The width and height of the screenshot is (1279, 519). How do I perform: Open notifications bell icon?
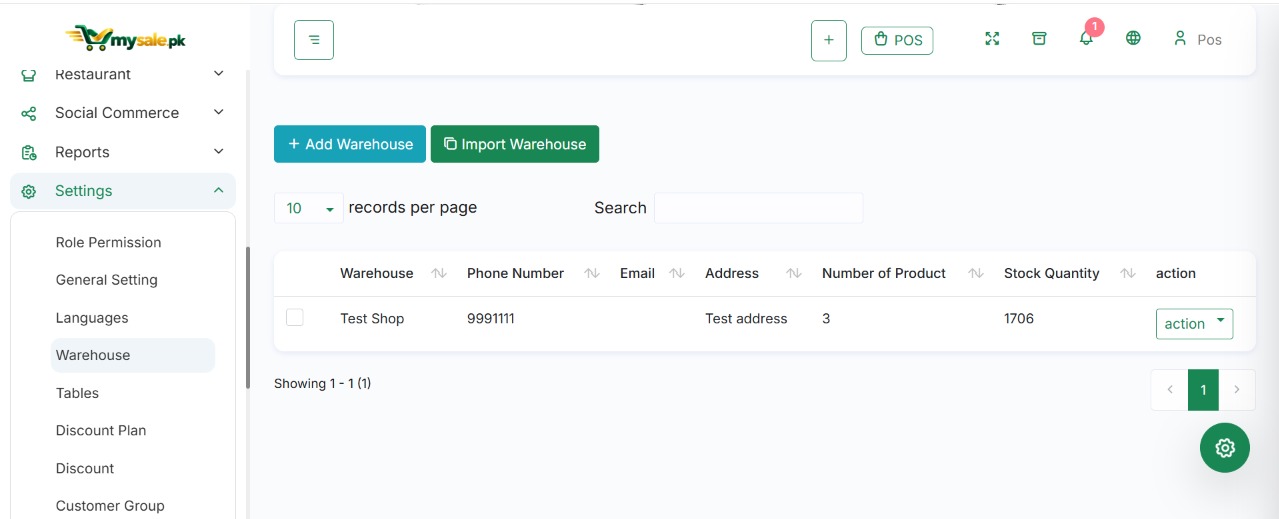tap(1087, 37)
